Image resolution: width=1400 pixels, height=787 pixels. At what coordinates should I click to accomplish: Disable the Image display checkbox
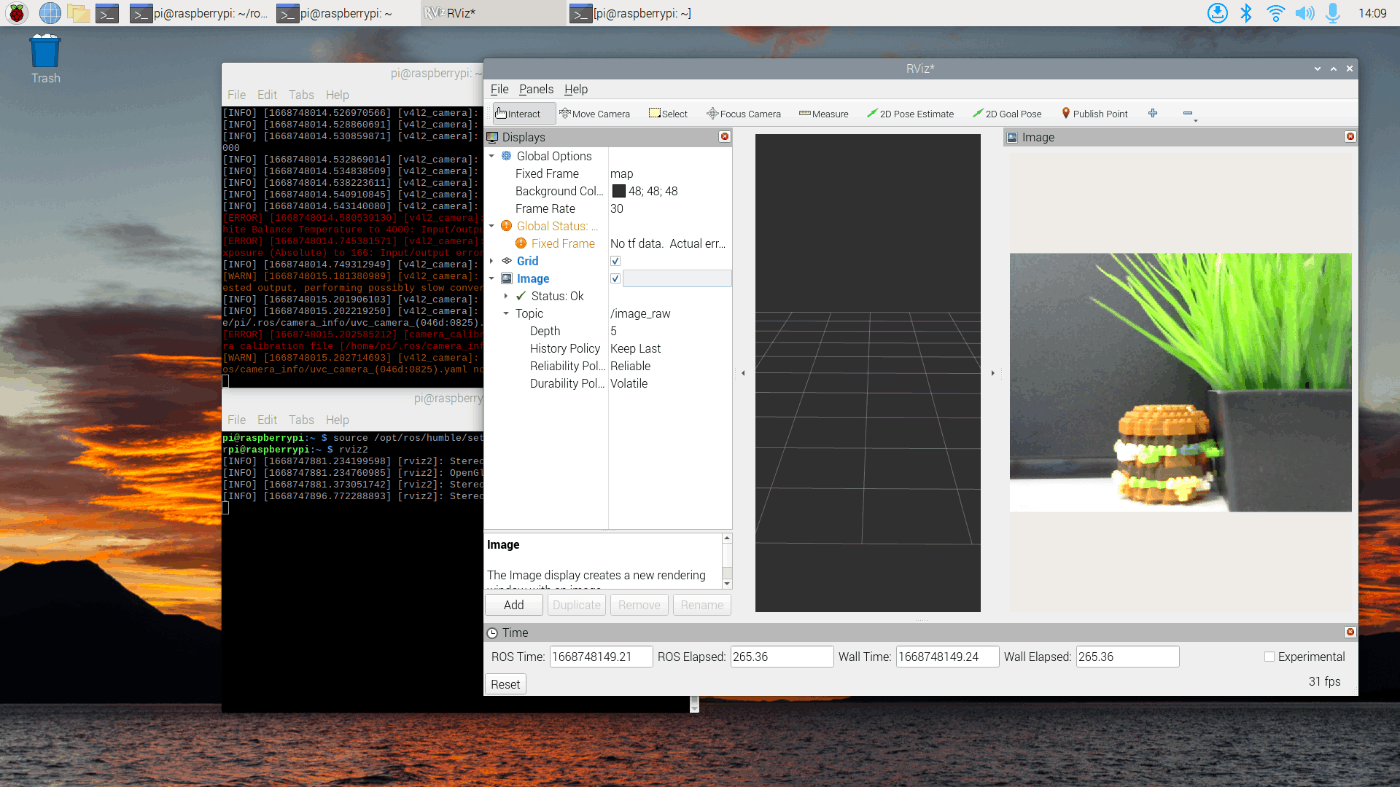click(615, 278)
